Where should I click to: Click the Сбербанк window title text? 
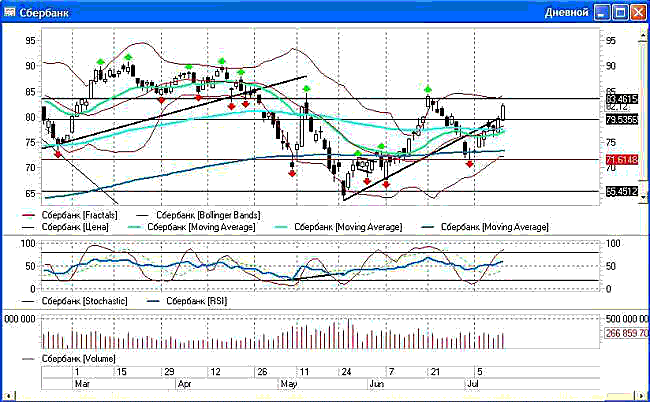[x=44, y=12]
